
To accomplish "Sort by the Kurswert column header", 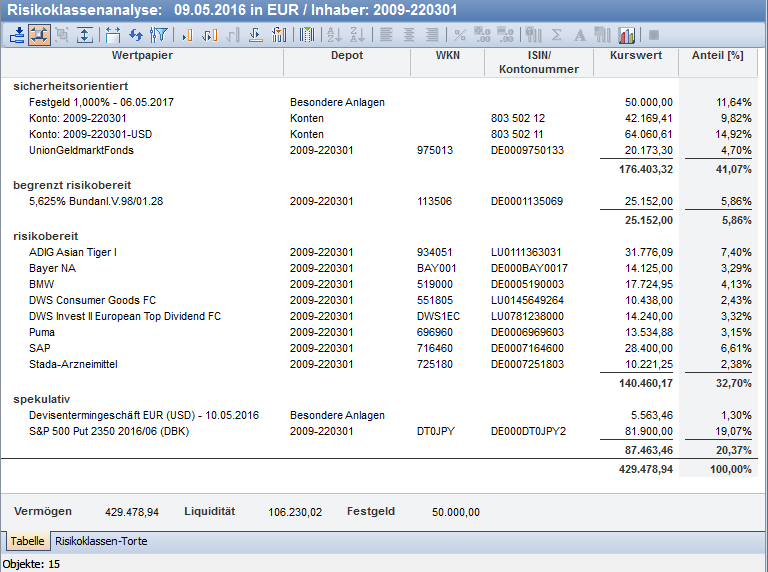I will click(x=635, y=56).
